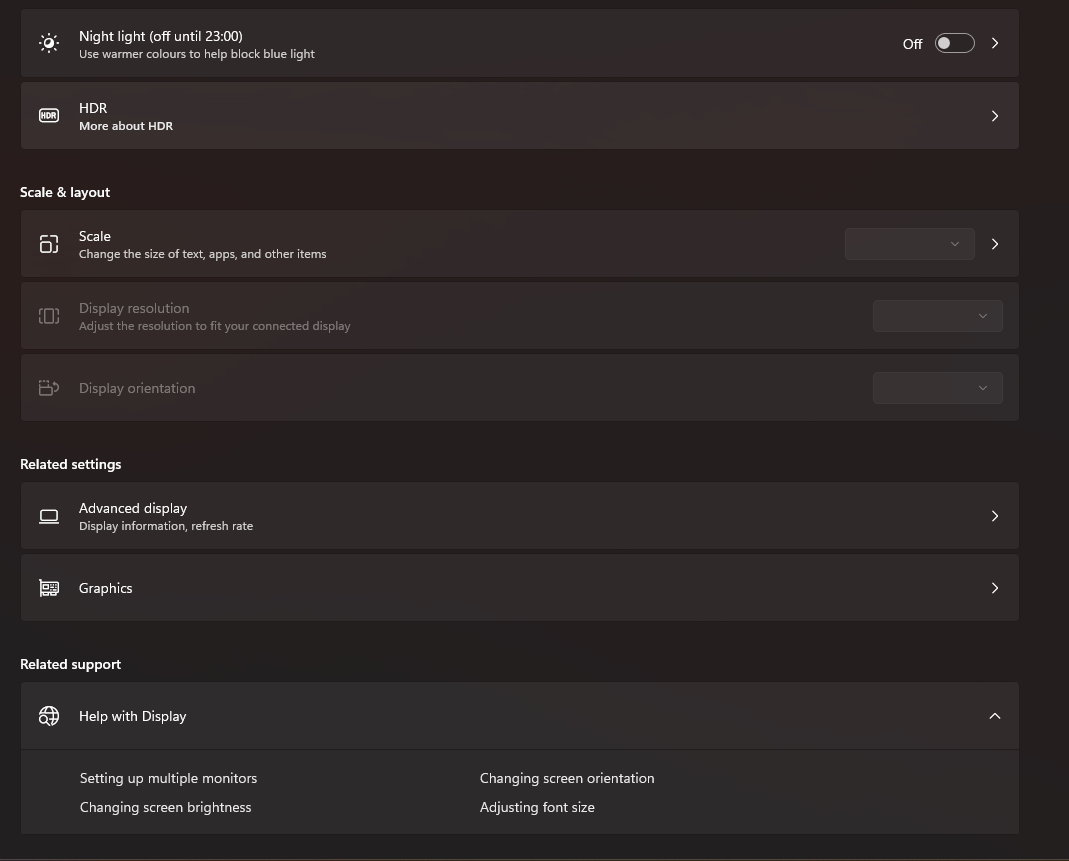This screenshot has height=861, width=1069.
Task: Toggle the Night light switch
Action: [954, 44]
